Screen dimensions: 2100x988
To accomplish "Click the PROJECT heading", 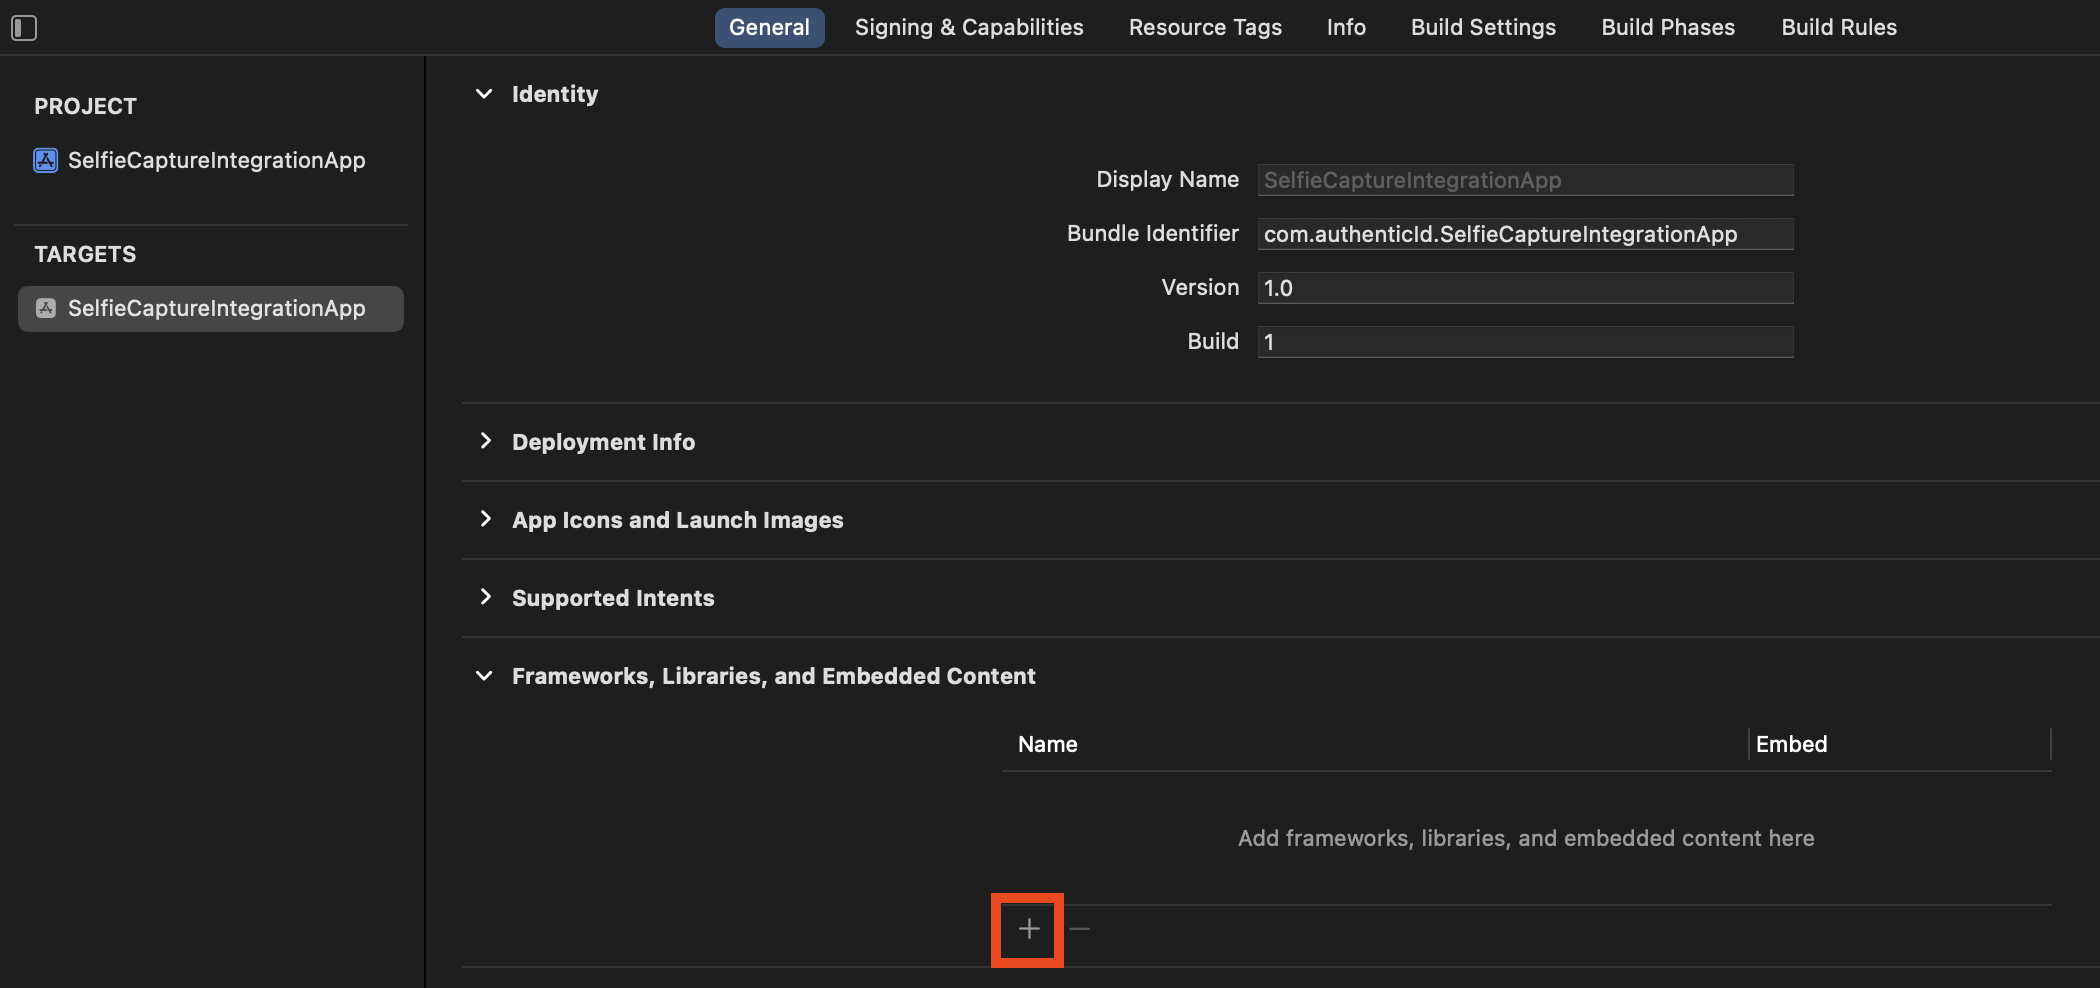I will [x=85, y=106].
